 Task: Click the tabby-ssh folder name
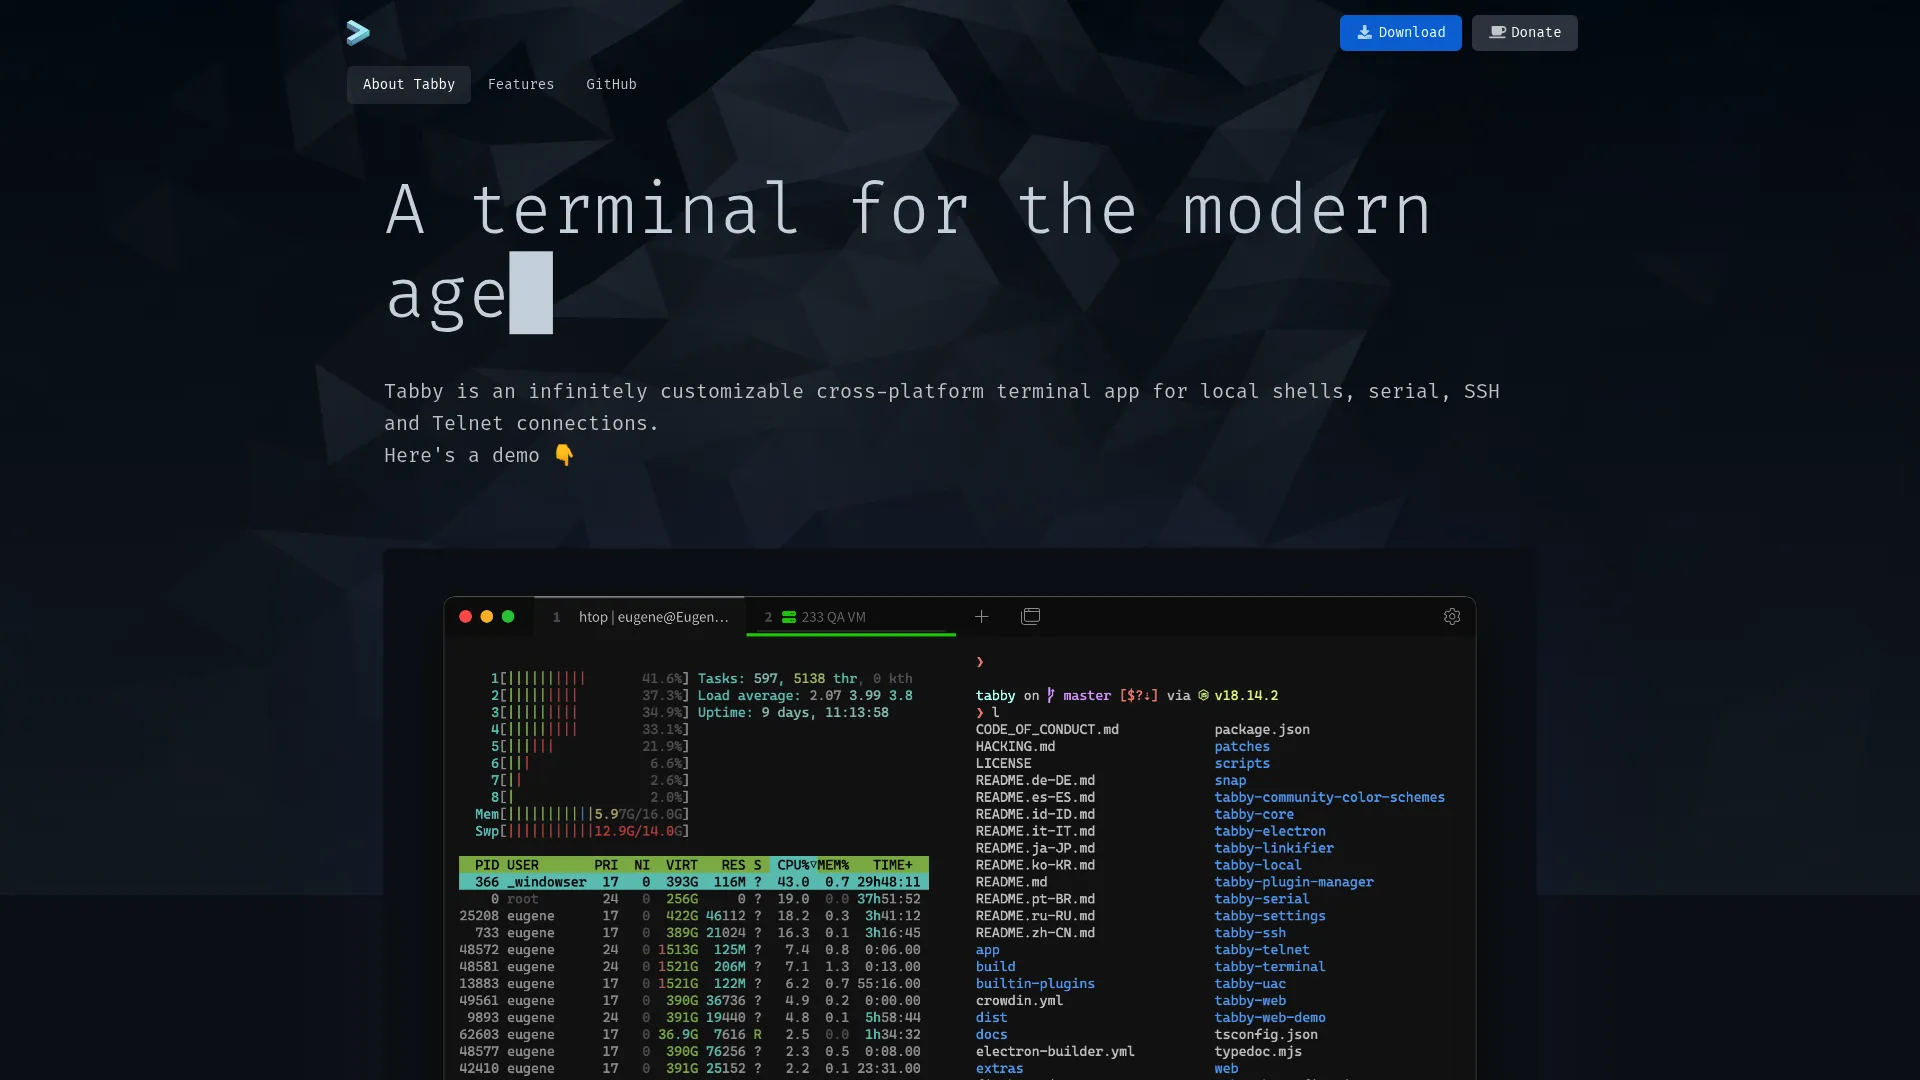(1250, 934)
